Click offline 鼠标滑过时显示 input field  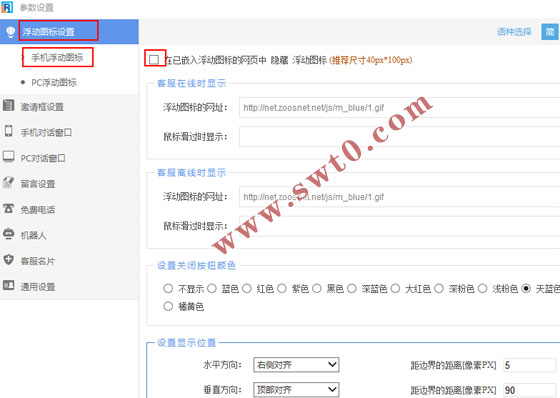tap(399, 226)
